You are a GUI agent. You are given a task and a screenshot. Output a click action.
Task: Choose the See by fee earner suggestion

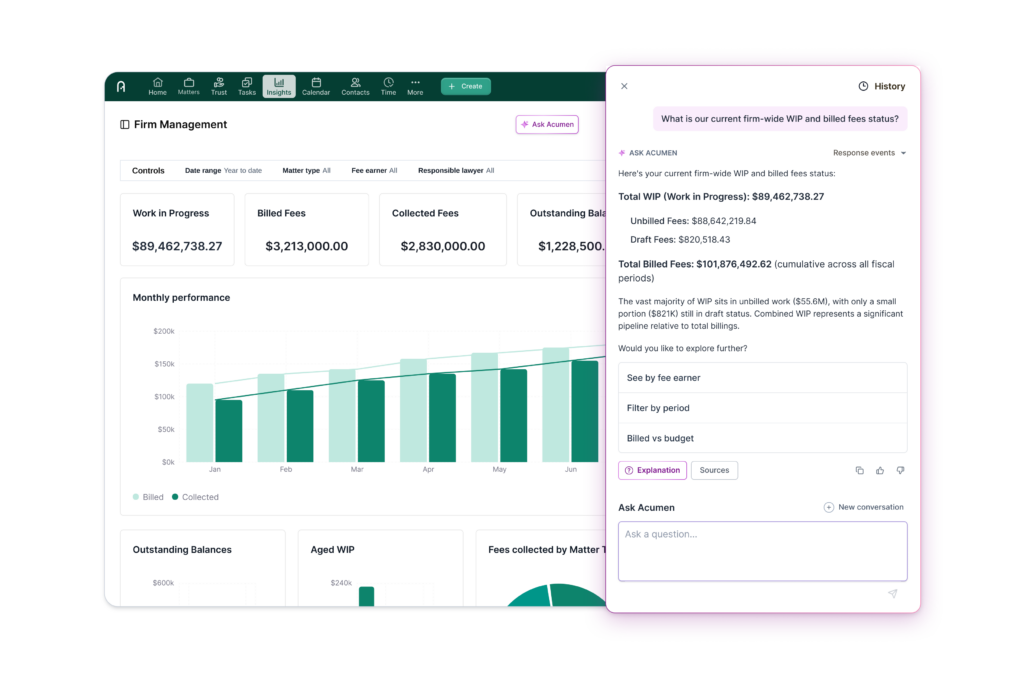tap(763, 378)
